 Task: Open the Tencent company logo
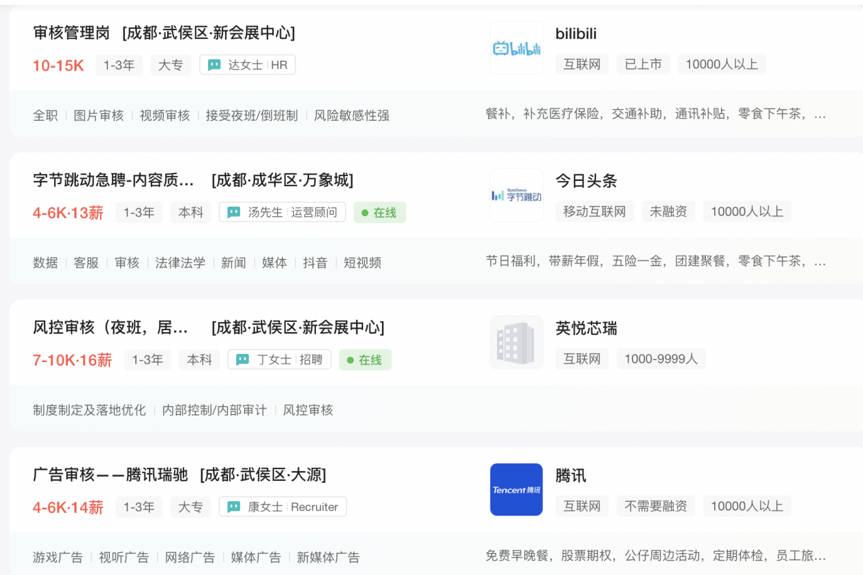click(516, 490)
